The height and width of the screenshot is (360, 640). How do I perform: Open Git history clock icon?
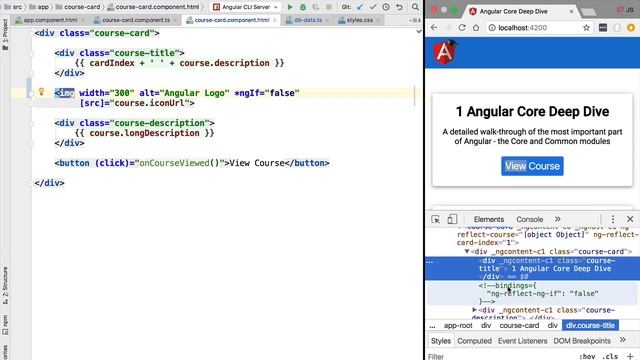coord(386,7)
